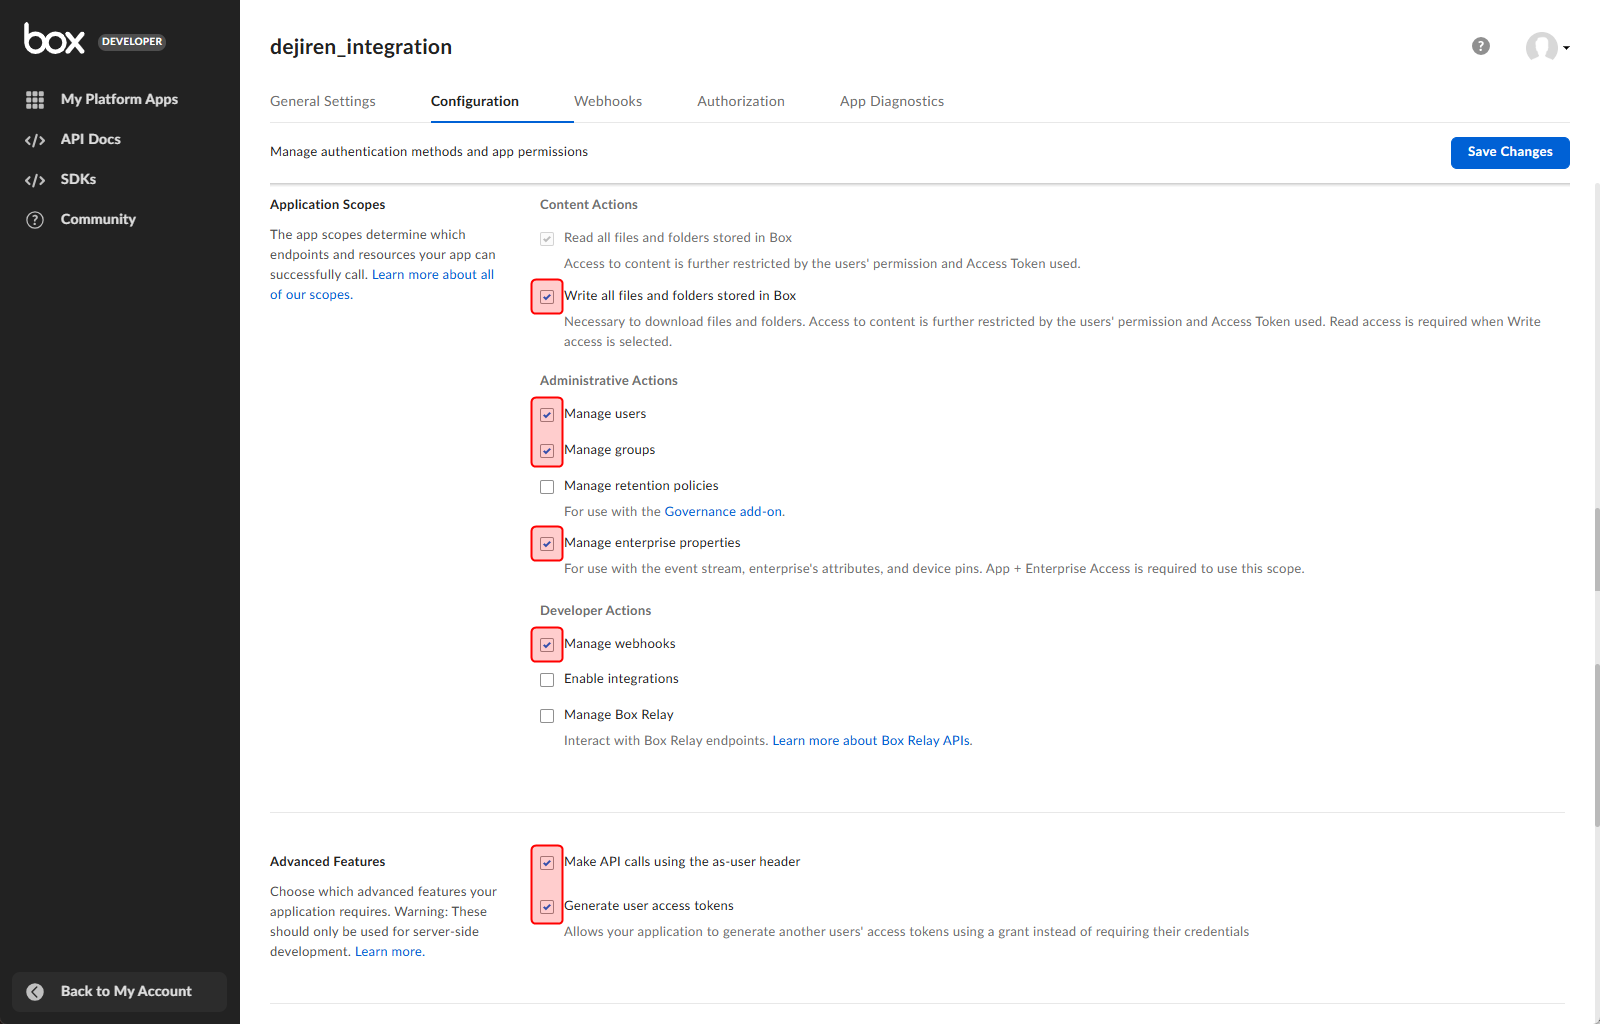Viewport: 1600px width, 1024px height.
Task: Check the Manage Box Relay checkbox
Action: 547,716
